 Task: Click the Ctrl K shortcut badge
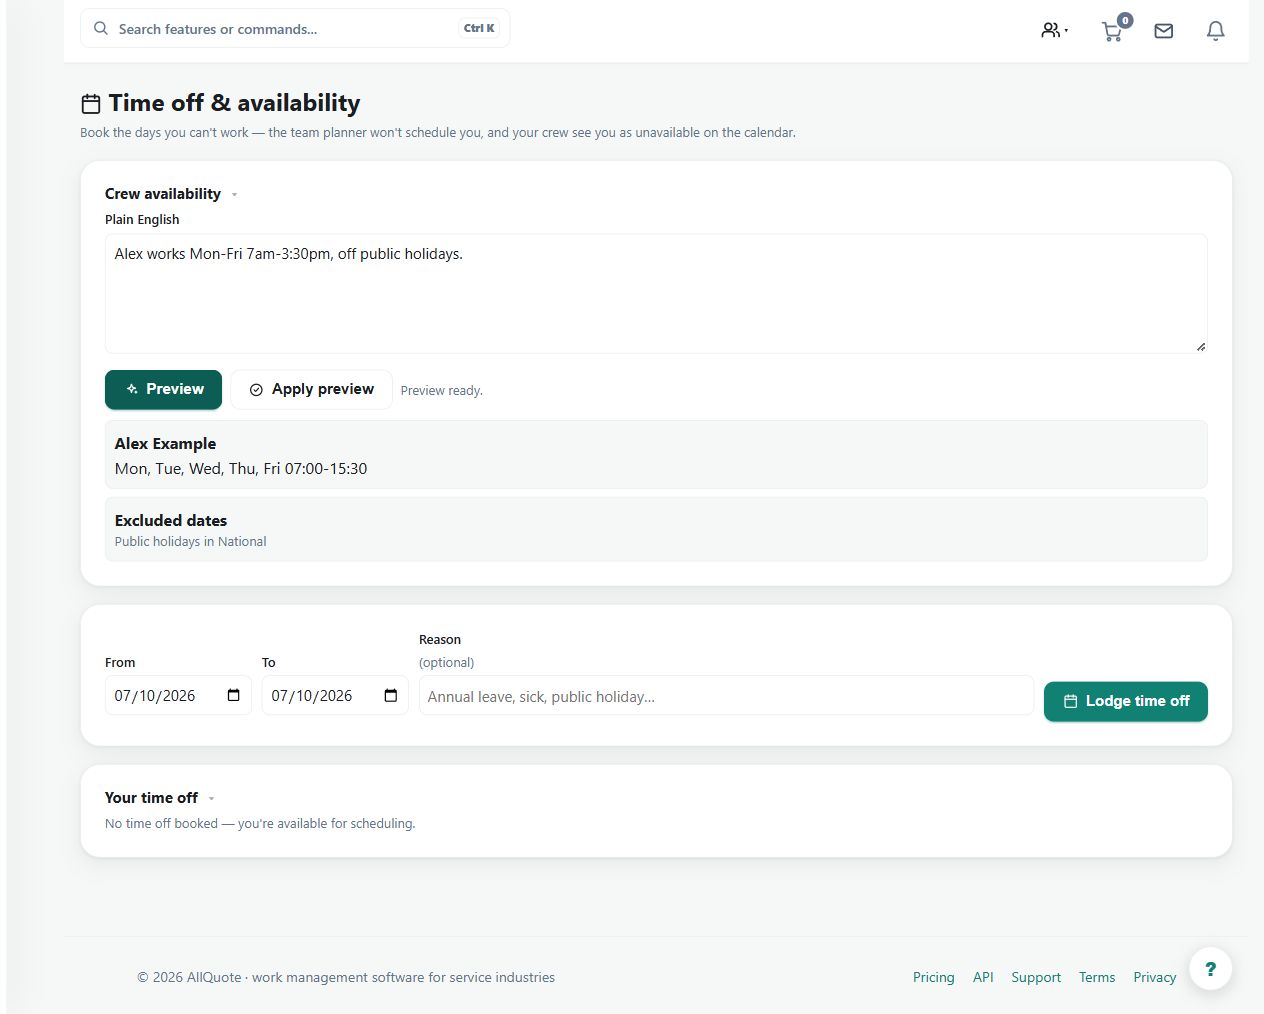coord(479,28)
